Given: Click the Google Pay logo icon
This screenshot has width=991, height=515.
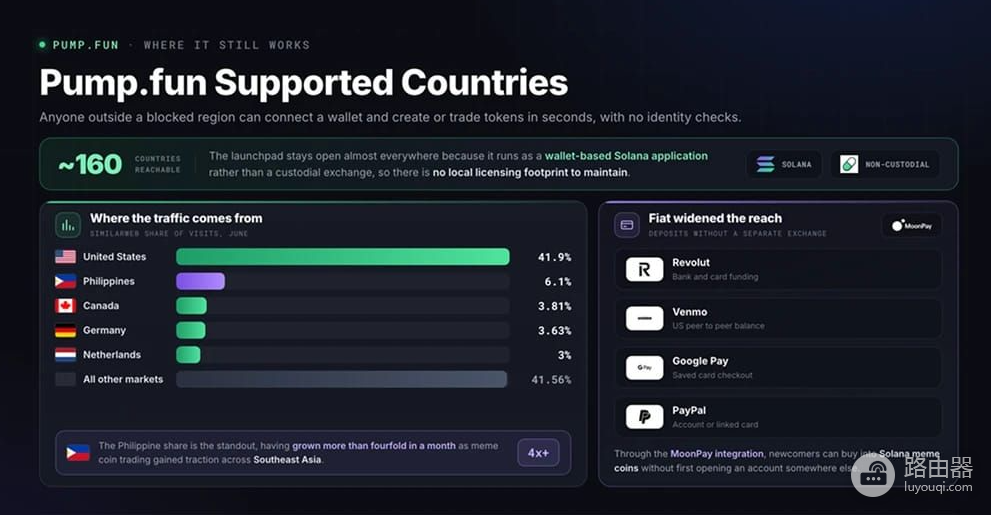Looking at the screenshot, I should click(x=644, y=368).
